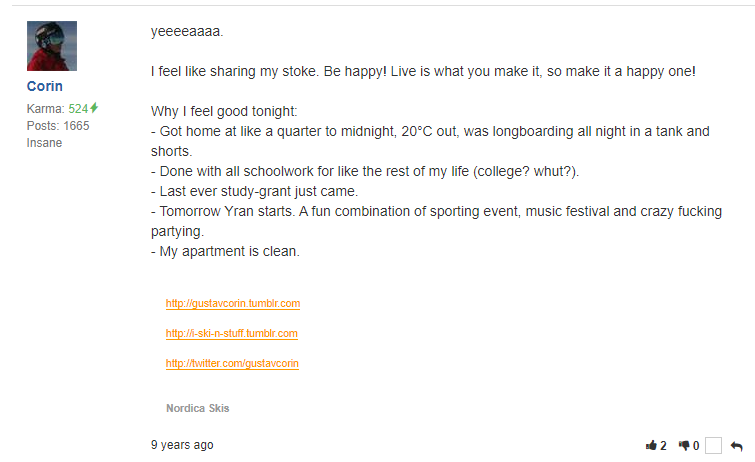Tick the checkbox beside the vote counts
The width and height of the screenshot is (755, 462).
coord(713,446)
